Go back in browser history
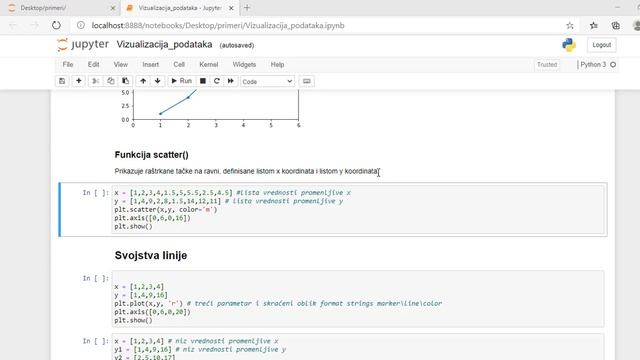Viewport: 640px width, 360px height. pyautogui.click(x=13, y=25)
